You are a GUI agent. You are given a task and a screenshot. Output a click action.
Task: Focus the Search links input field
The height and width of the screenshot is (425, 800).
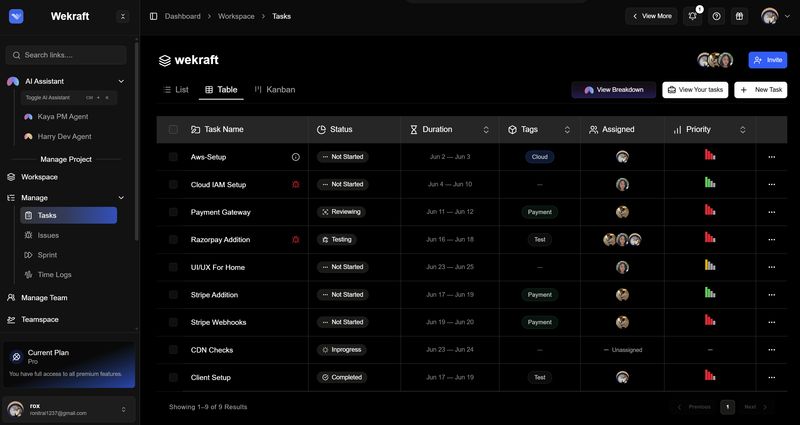66,55
